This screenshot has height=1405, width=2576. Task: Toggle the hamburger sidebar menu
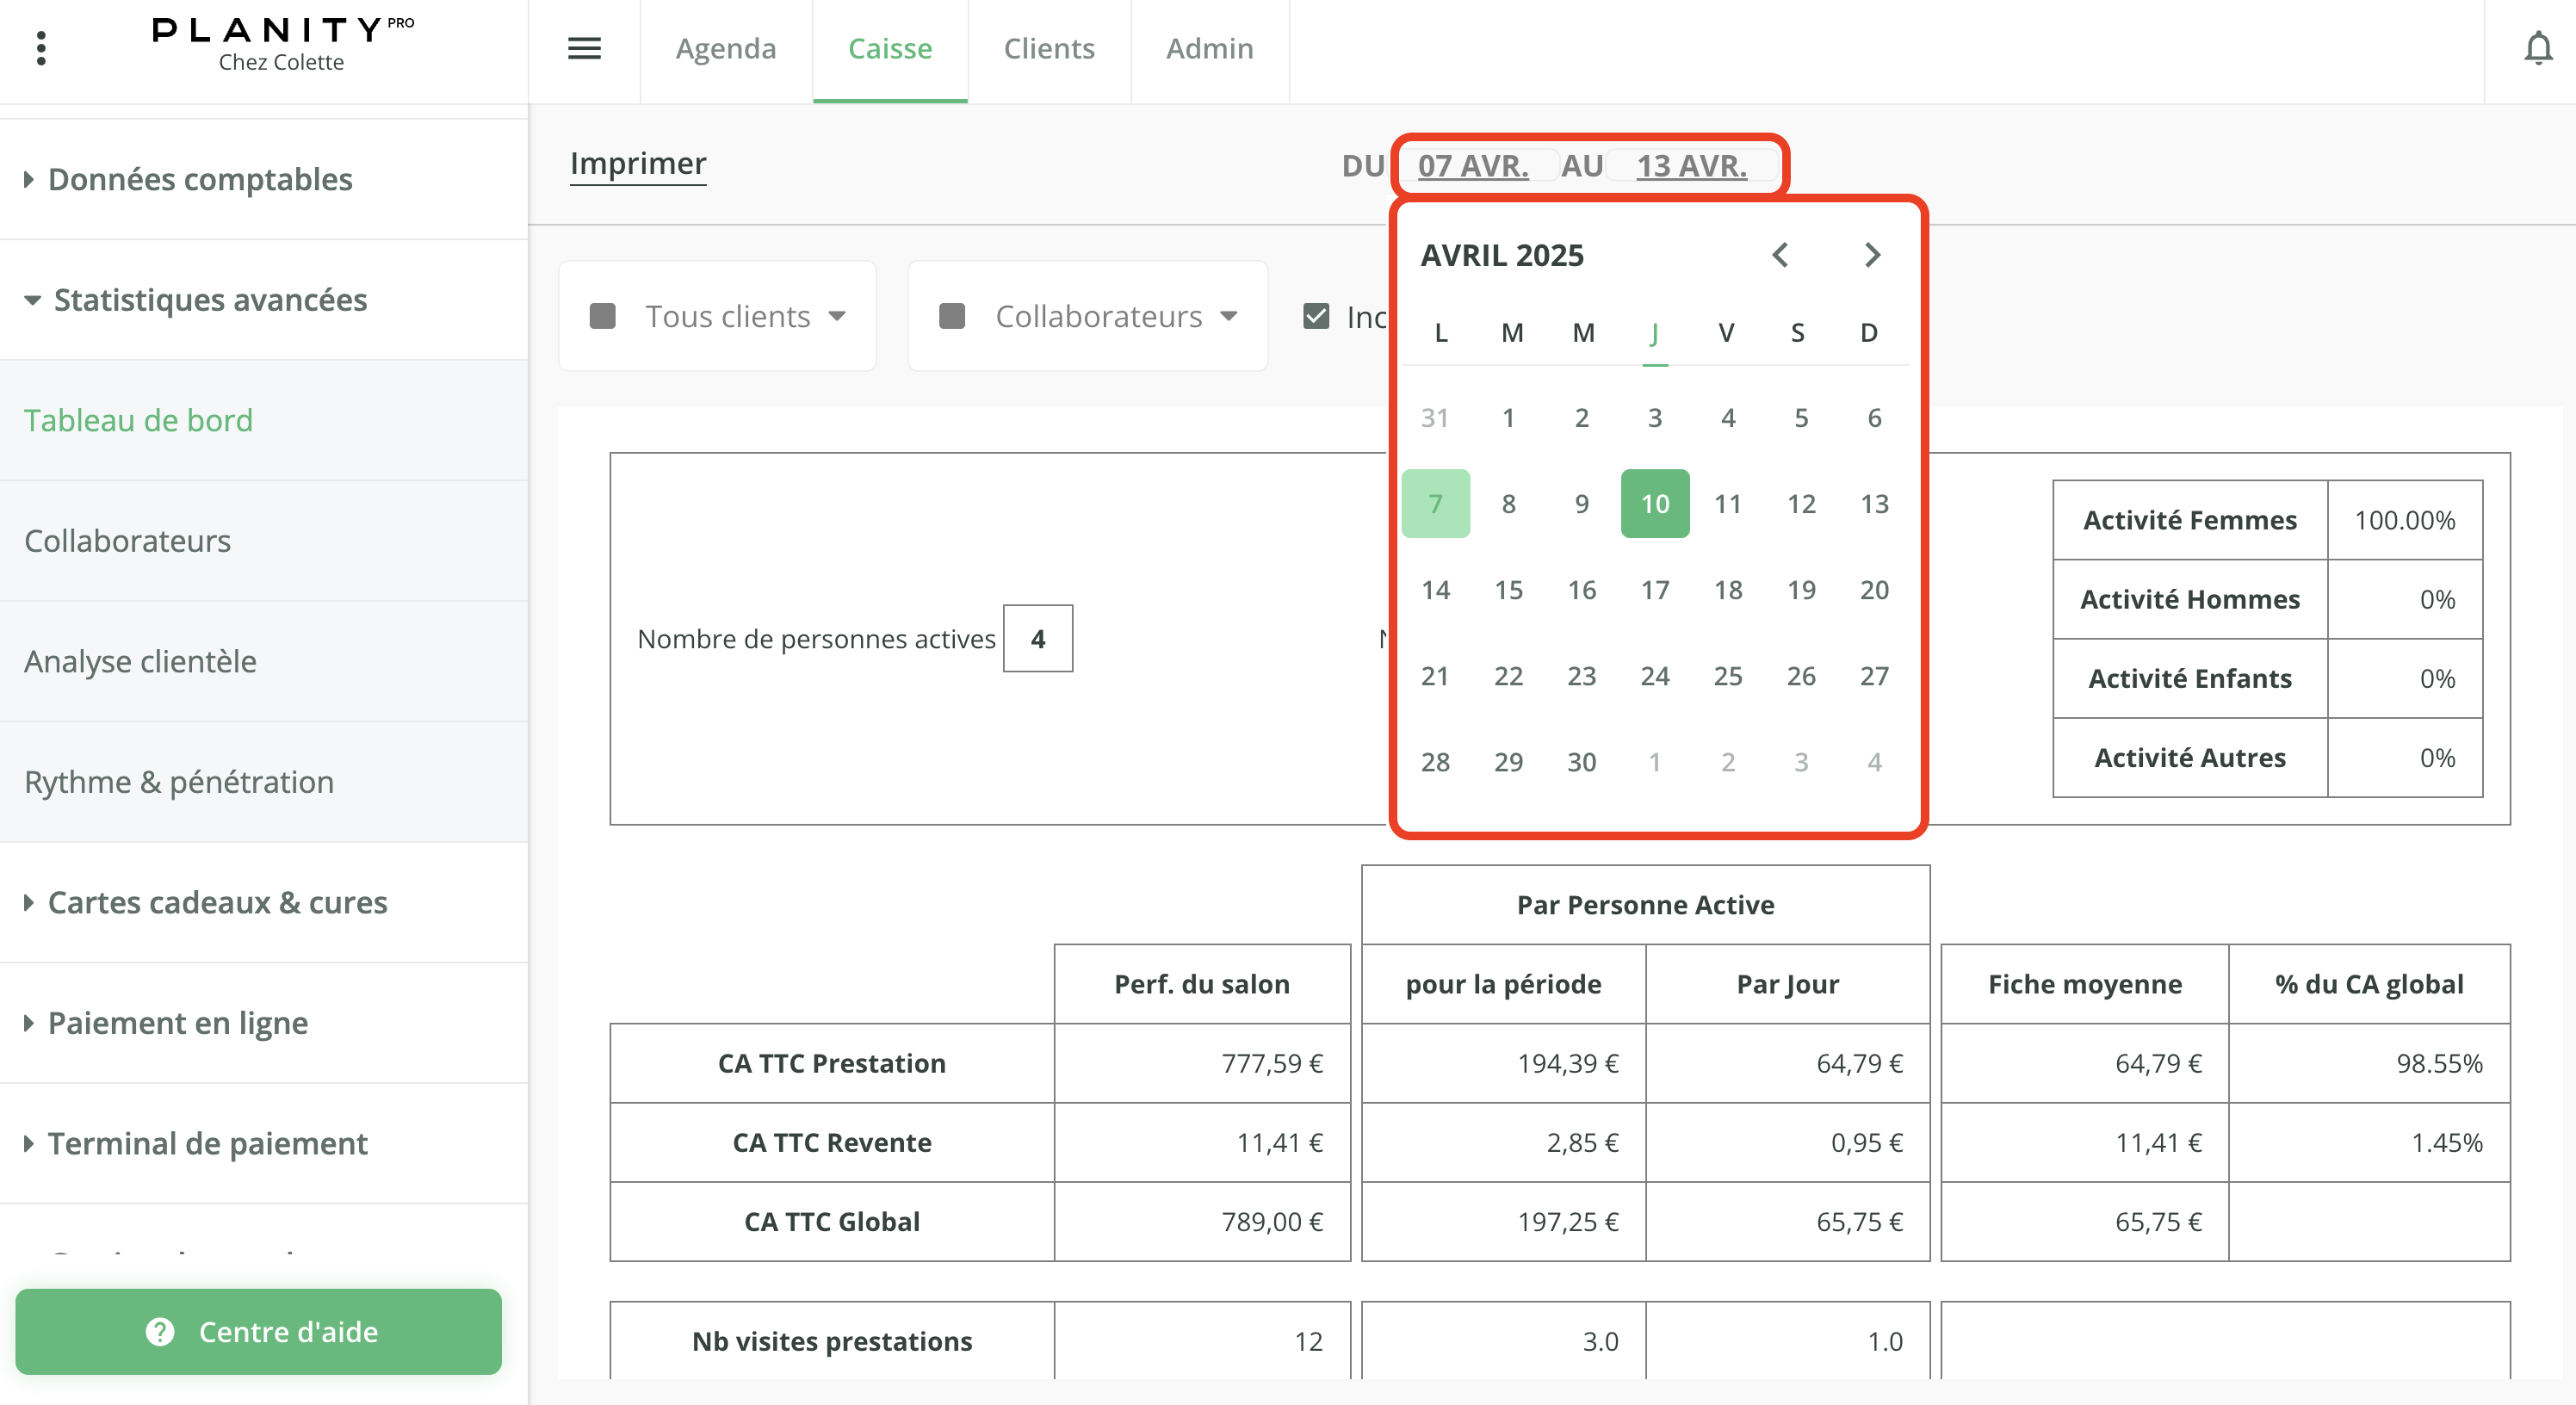pyautogui.click(x=584, y=48)
